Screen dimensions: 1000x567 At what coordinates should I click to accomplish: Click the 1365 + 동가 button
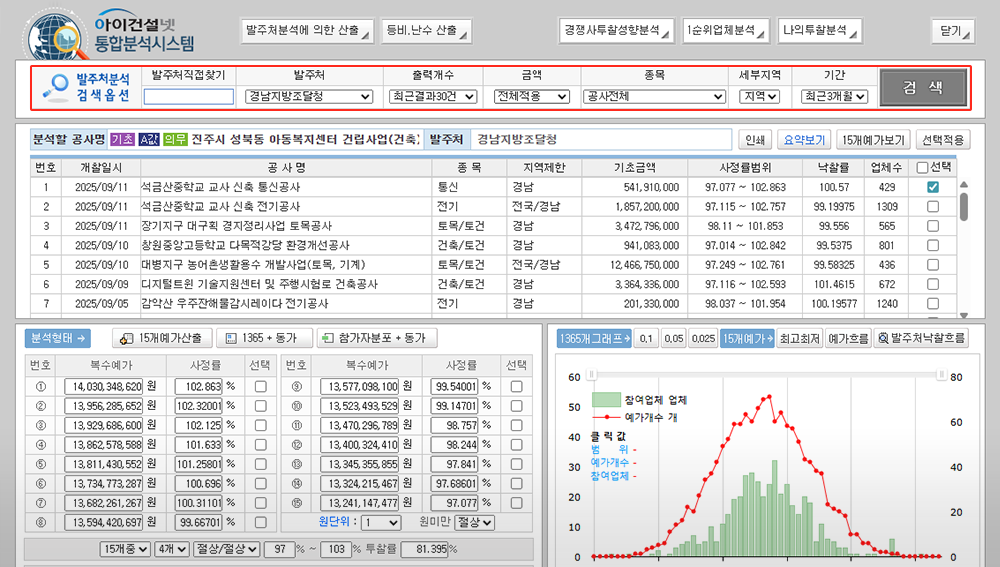265,338
